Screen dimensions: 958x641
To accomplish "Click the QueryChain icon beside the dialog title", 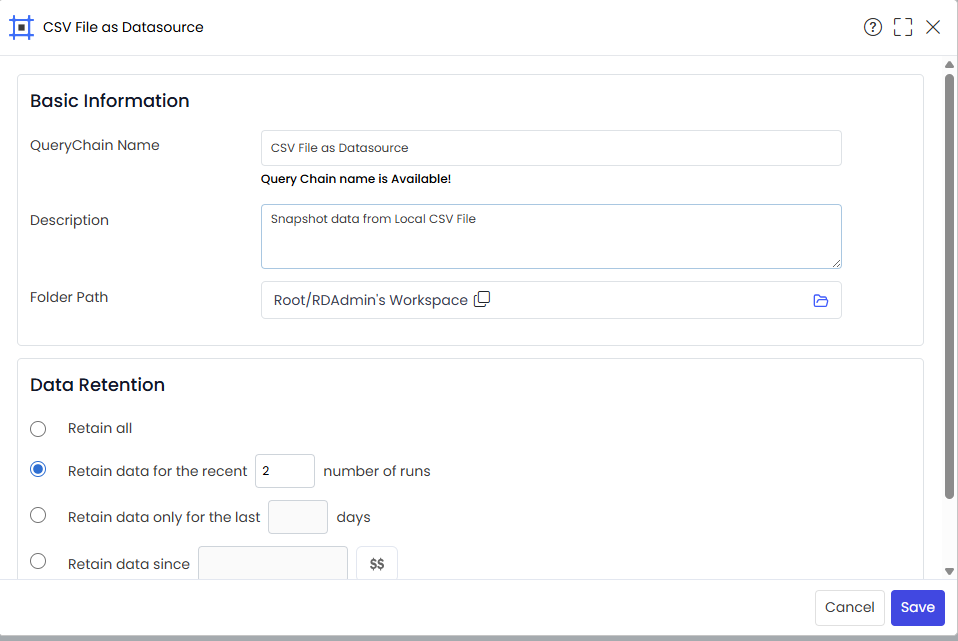I will (x=21, y=27).
